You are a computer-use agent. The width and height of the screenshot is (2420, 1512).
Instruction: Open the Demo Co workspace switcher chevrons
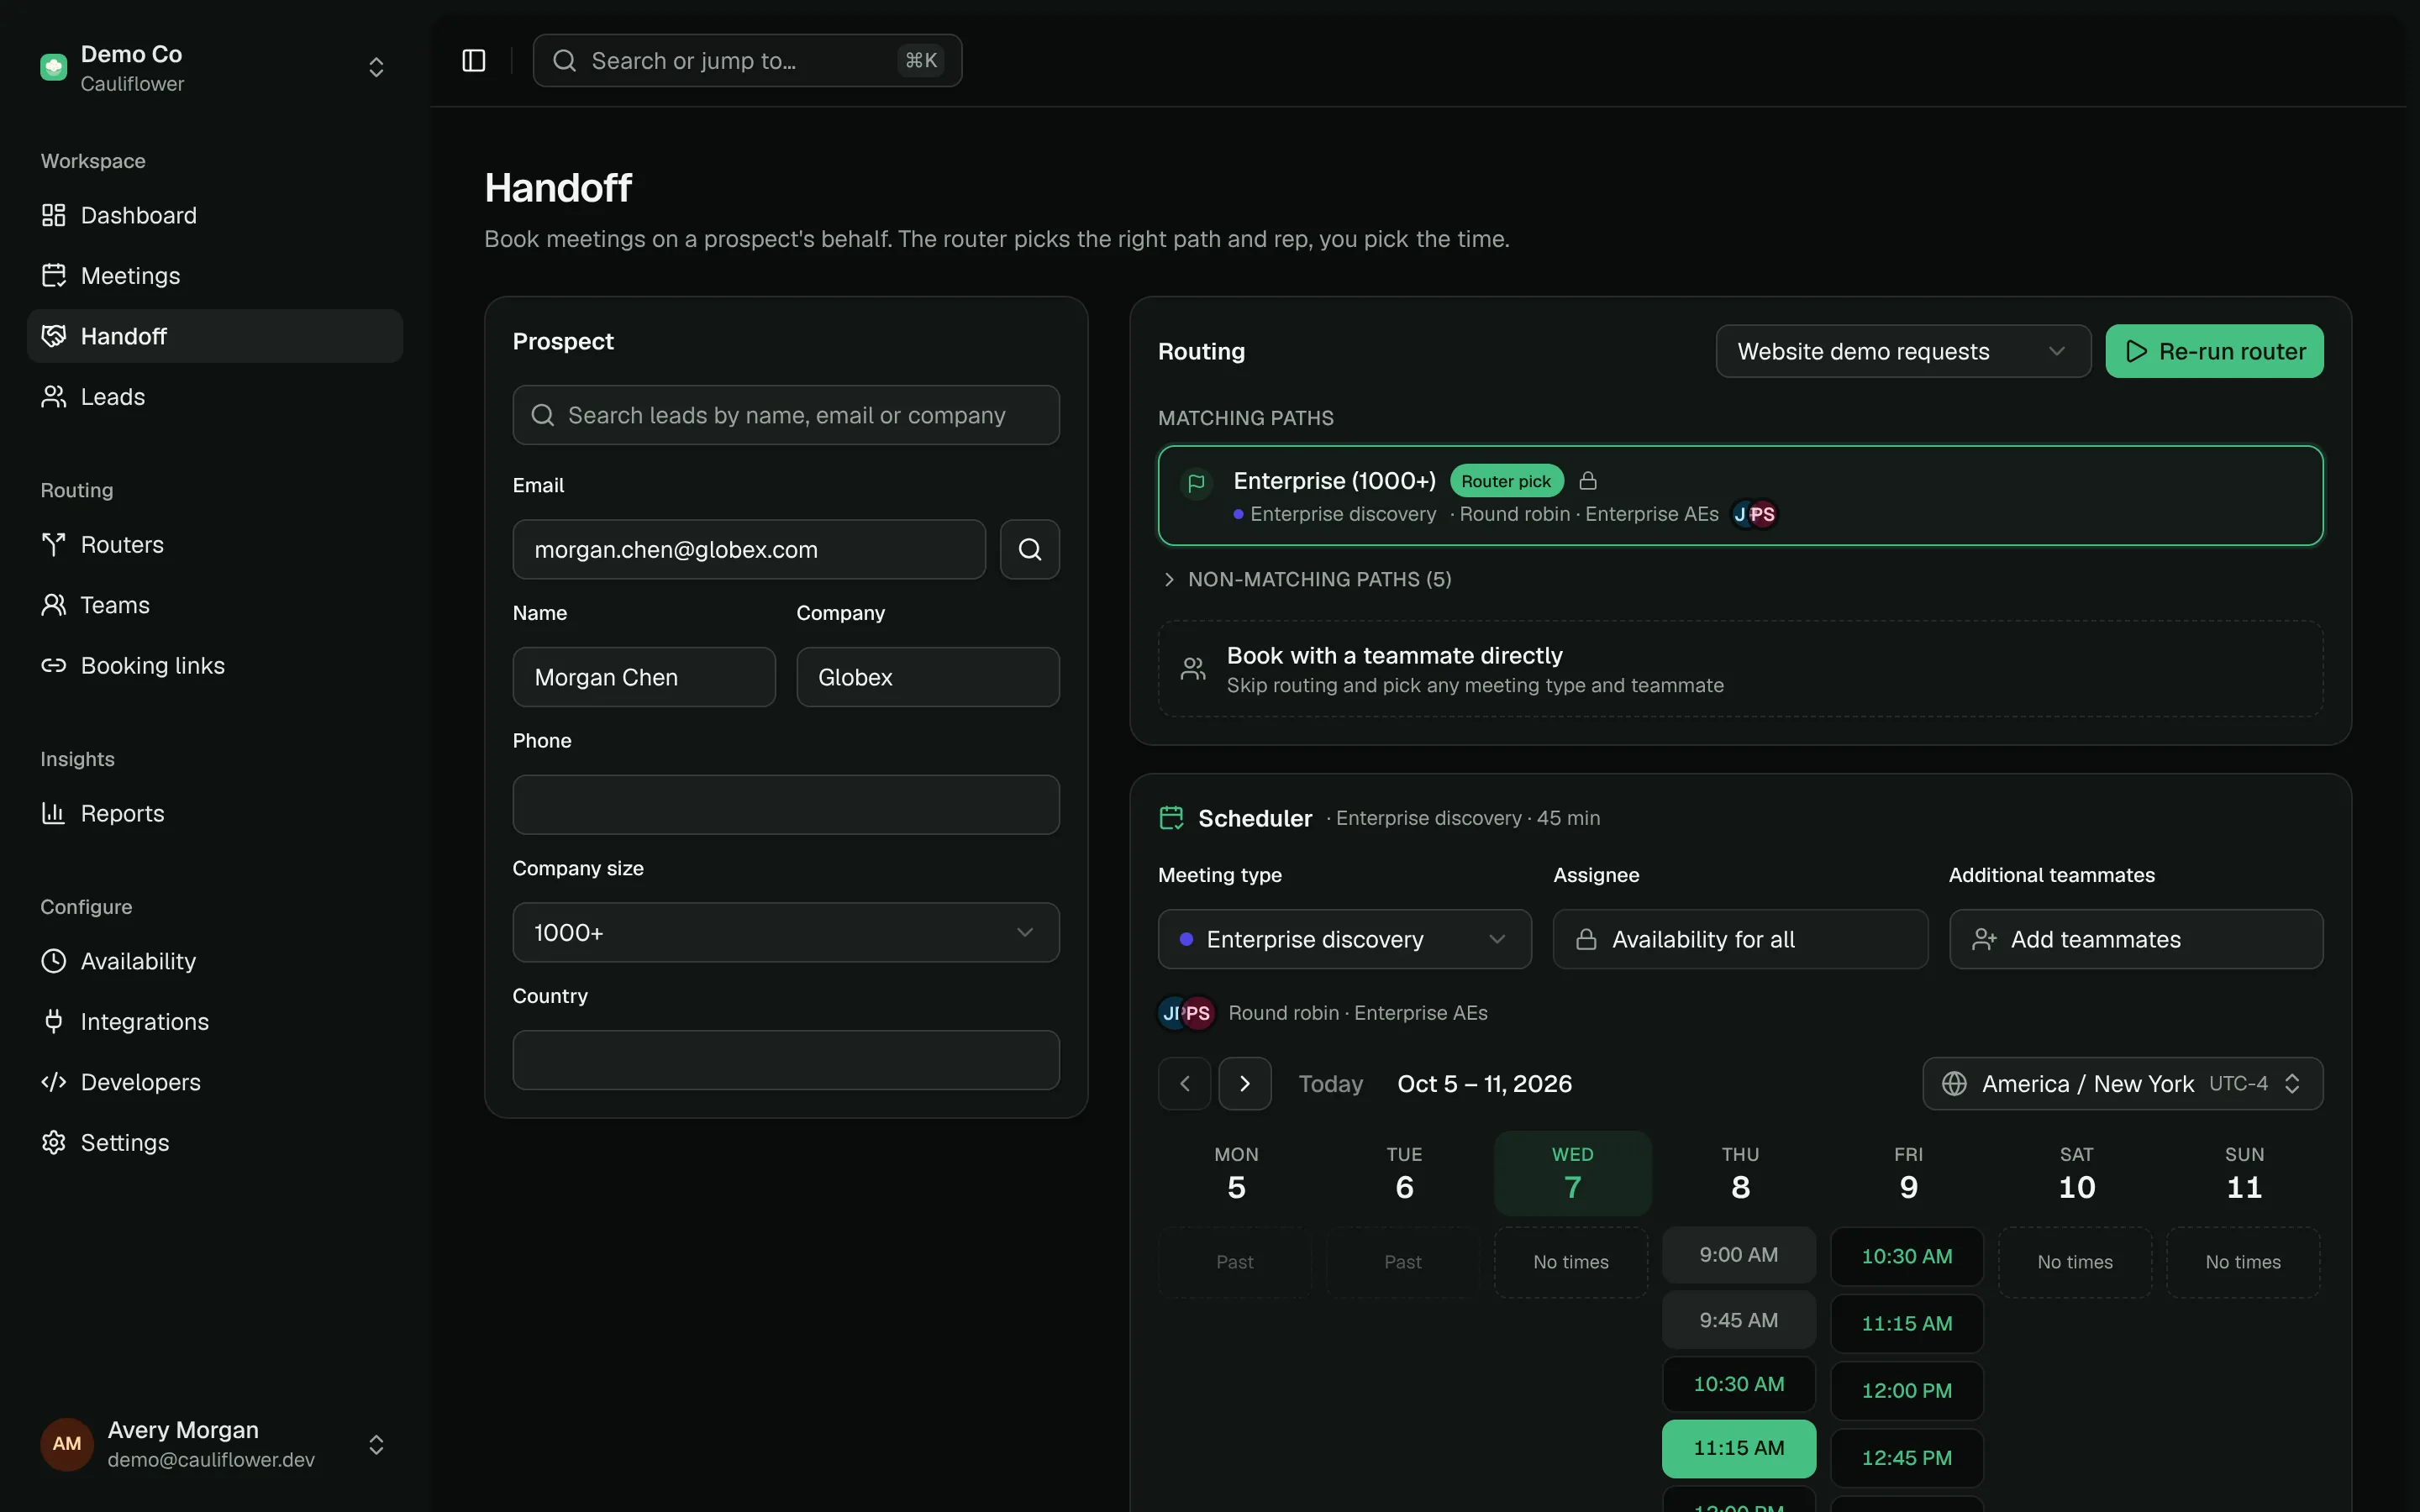(x=376, y=67)
